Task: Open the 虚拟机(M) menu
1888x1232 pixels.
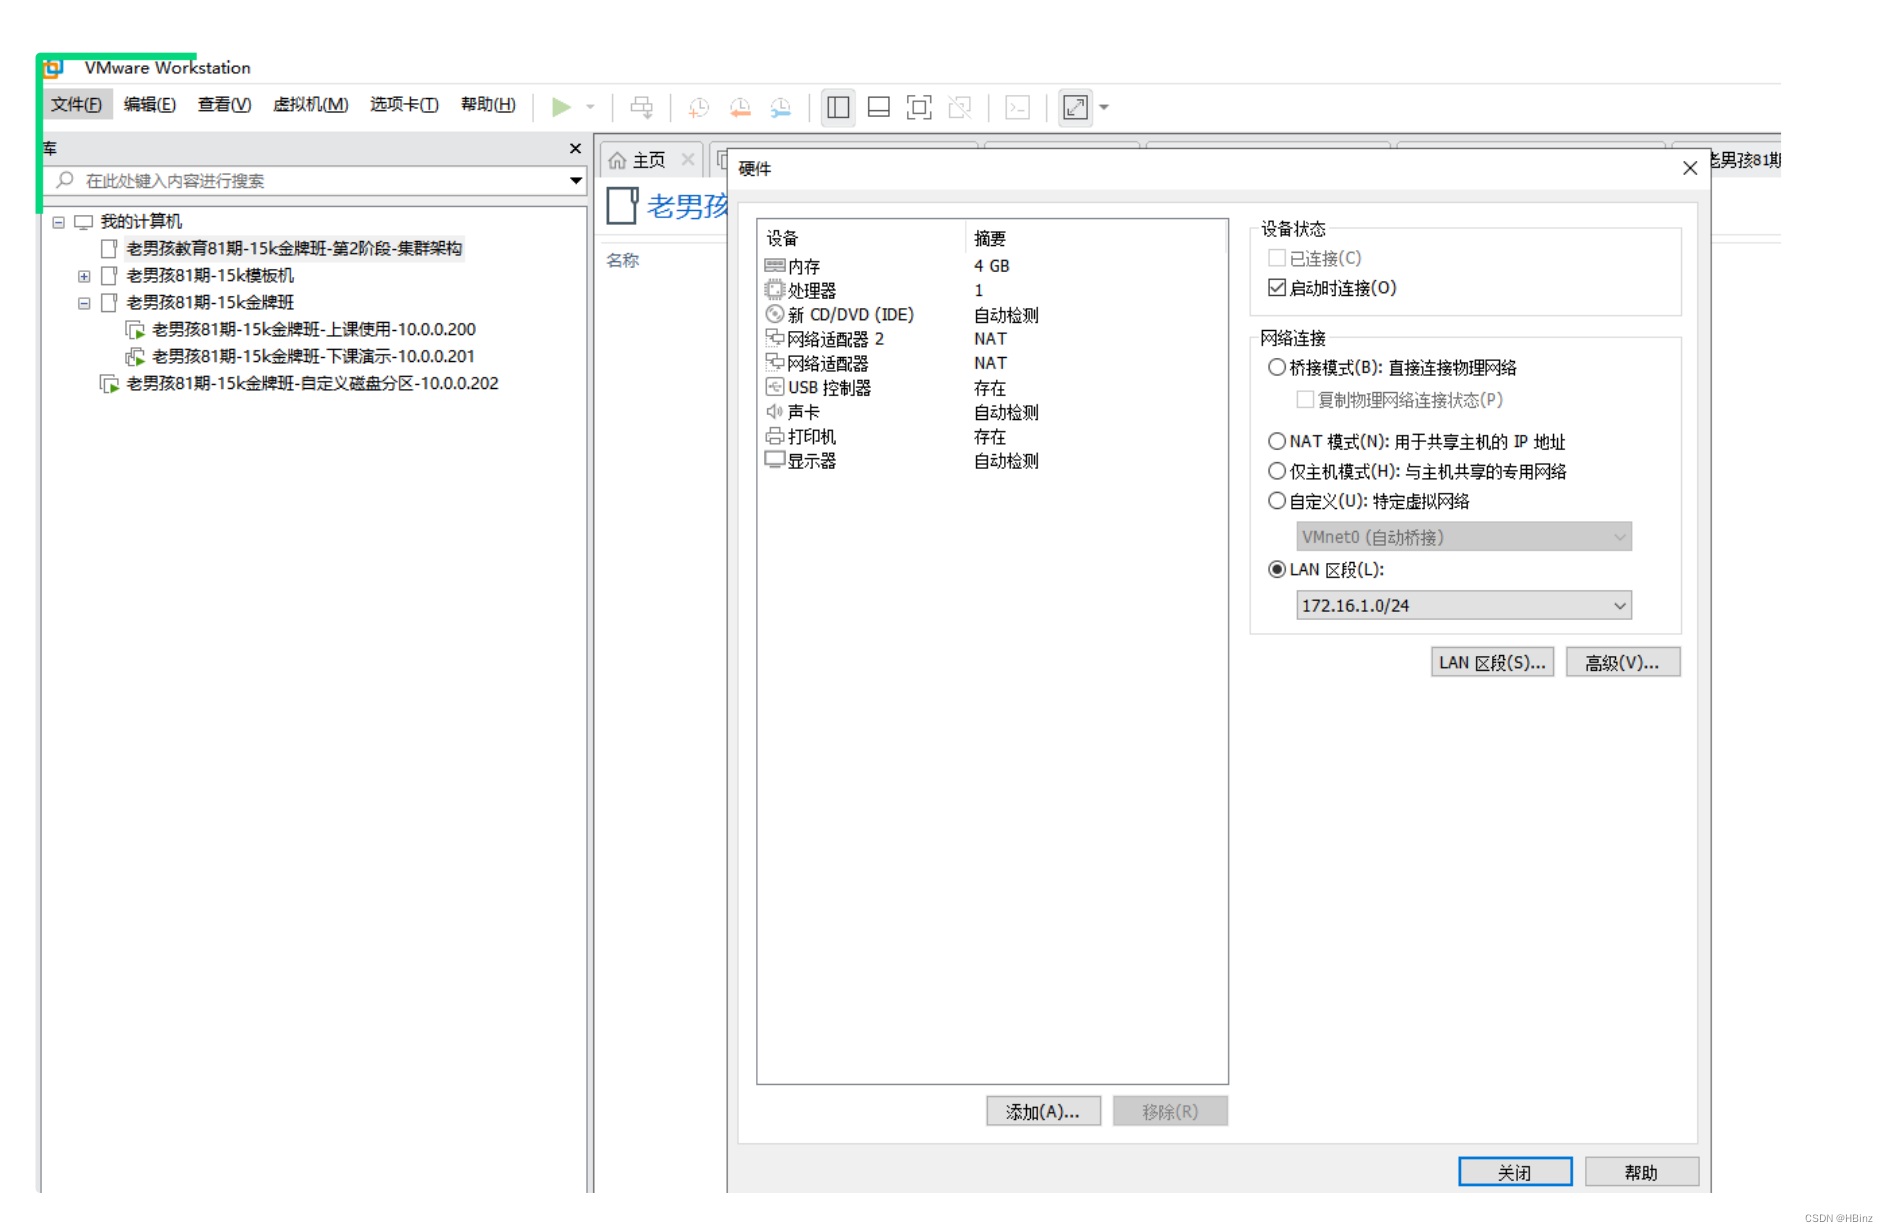Action: coord(310,104)
